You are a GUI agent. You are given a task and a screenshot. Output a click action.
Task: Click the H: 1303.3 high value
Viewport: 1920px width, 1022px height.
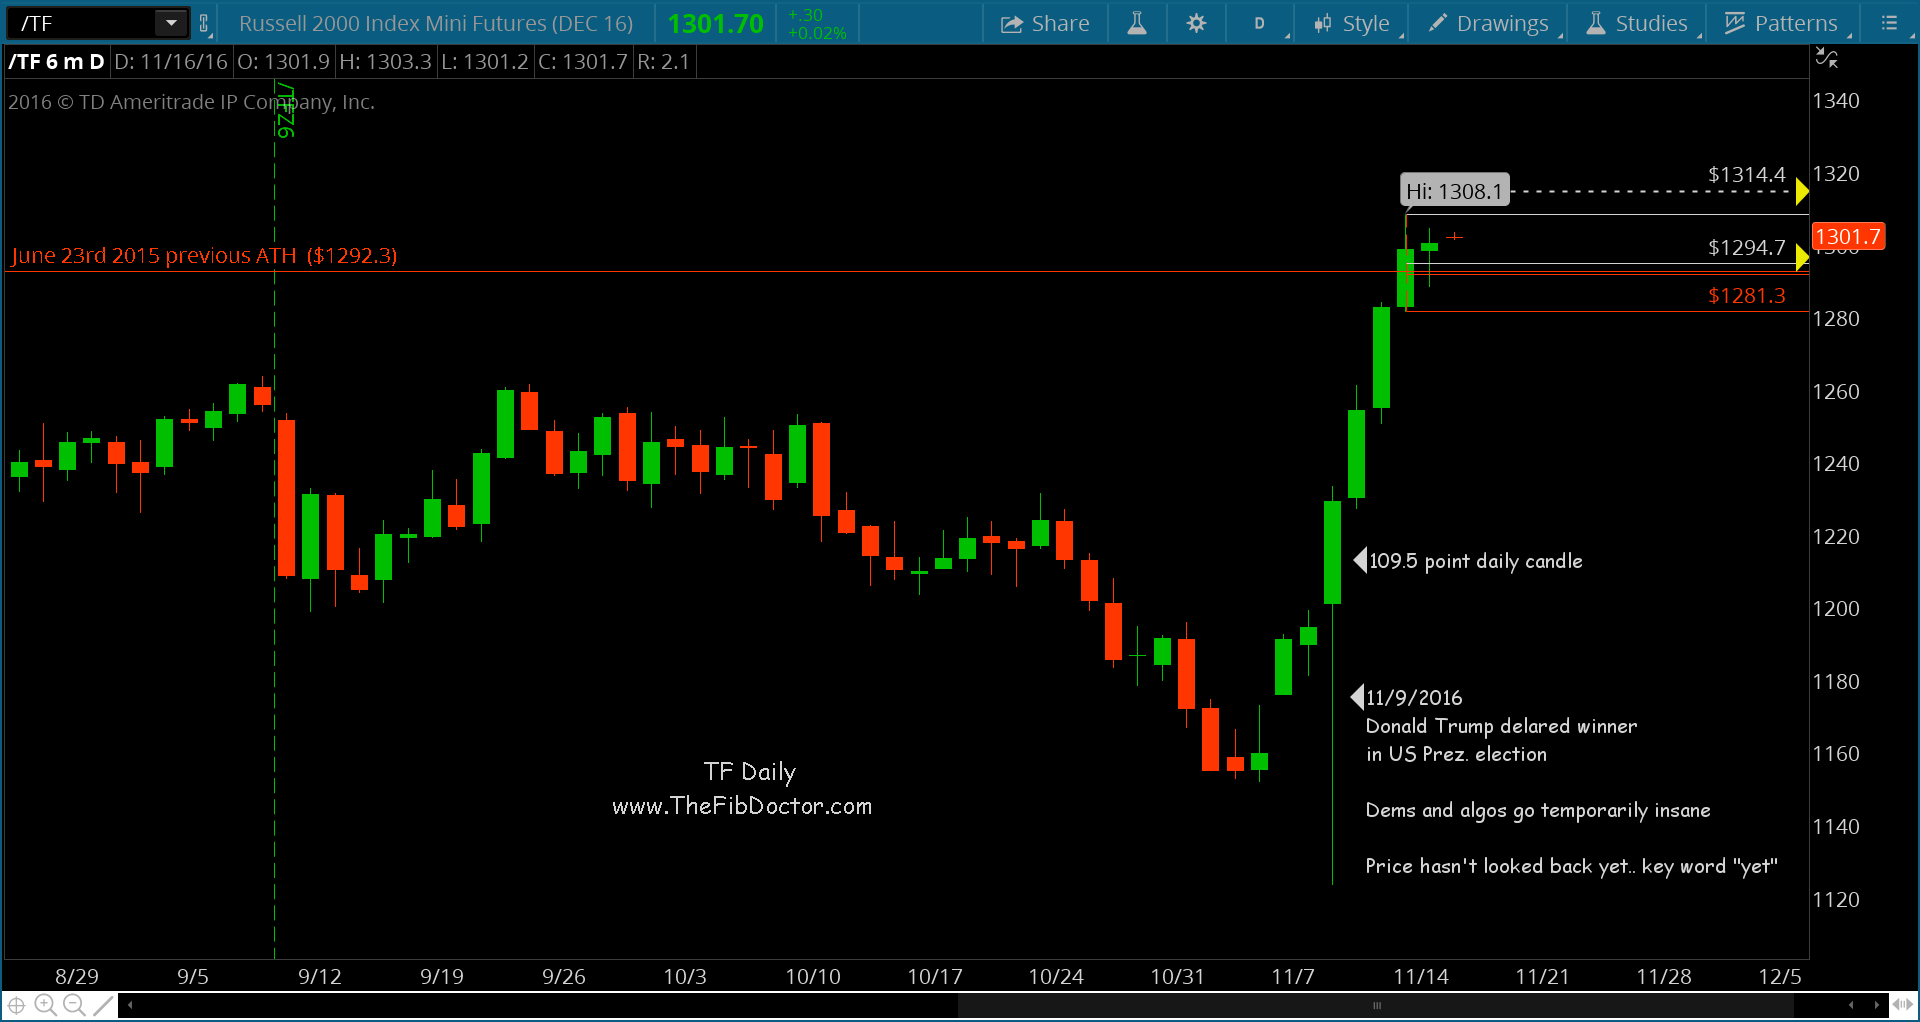tap(385, 62)
